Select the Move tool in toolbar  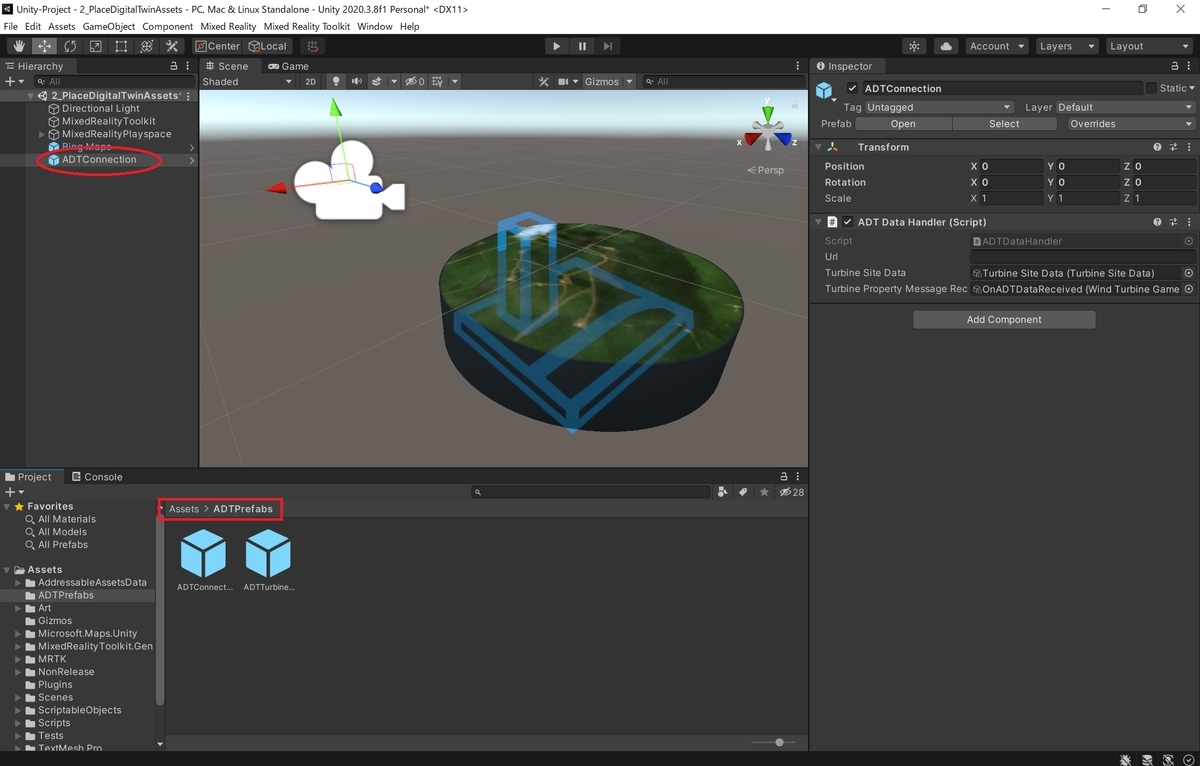(x=45, y=46)
